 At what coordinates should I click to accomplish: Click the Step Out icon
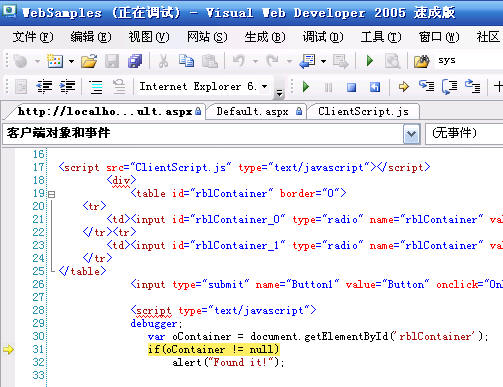(473, 87)
